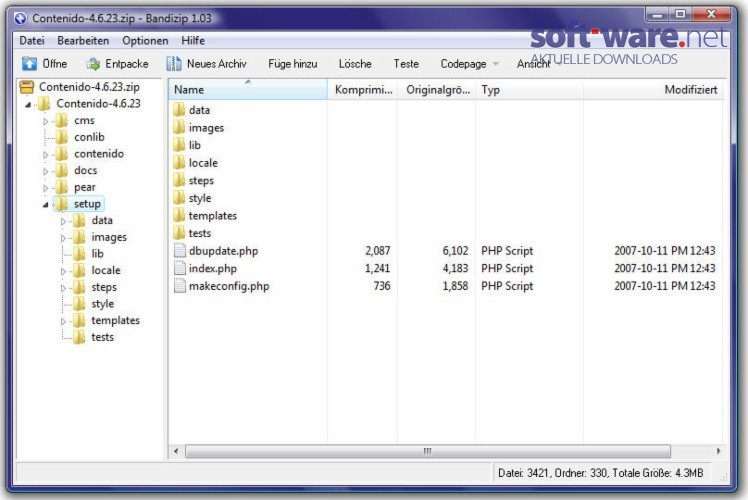Open the steps folder icon in the file list
Viewport: 748px width, 500px height.
179,180
